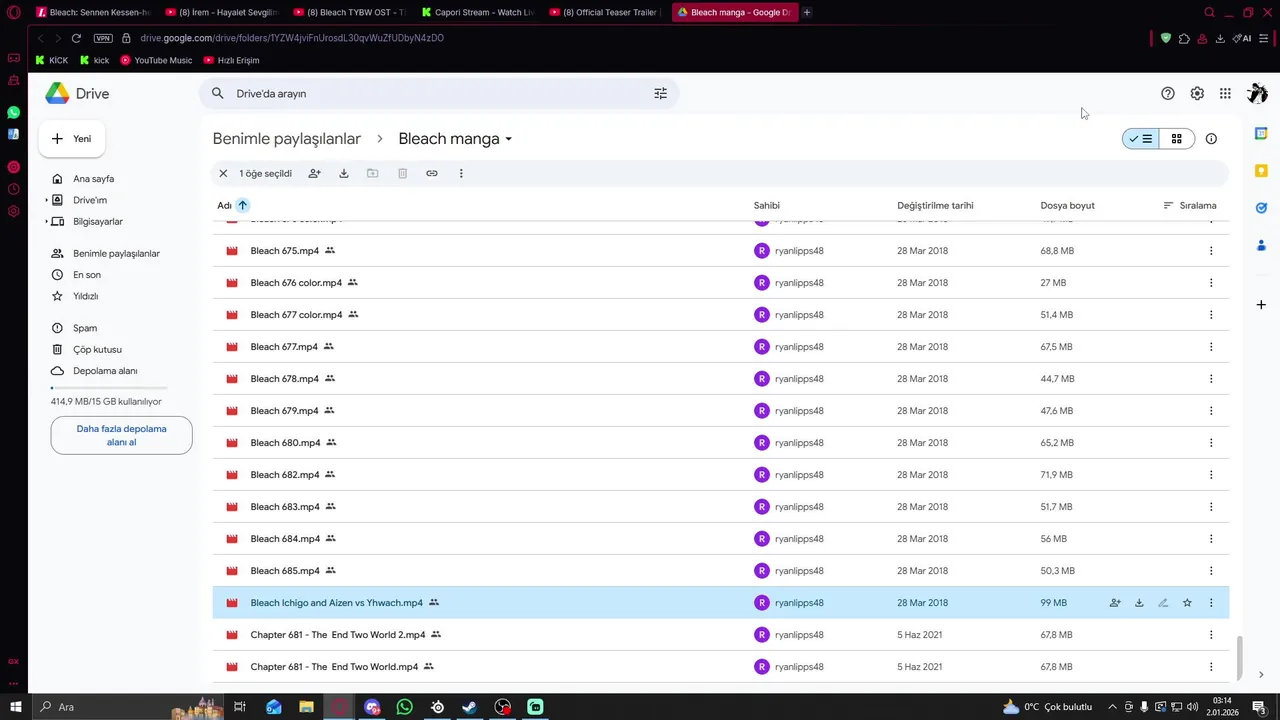Go to Ana sayfa
The width and height of the screenshot is (1280, 720).
tap(93, 179)
